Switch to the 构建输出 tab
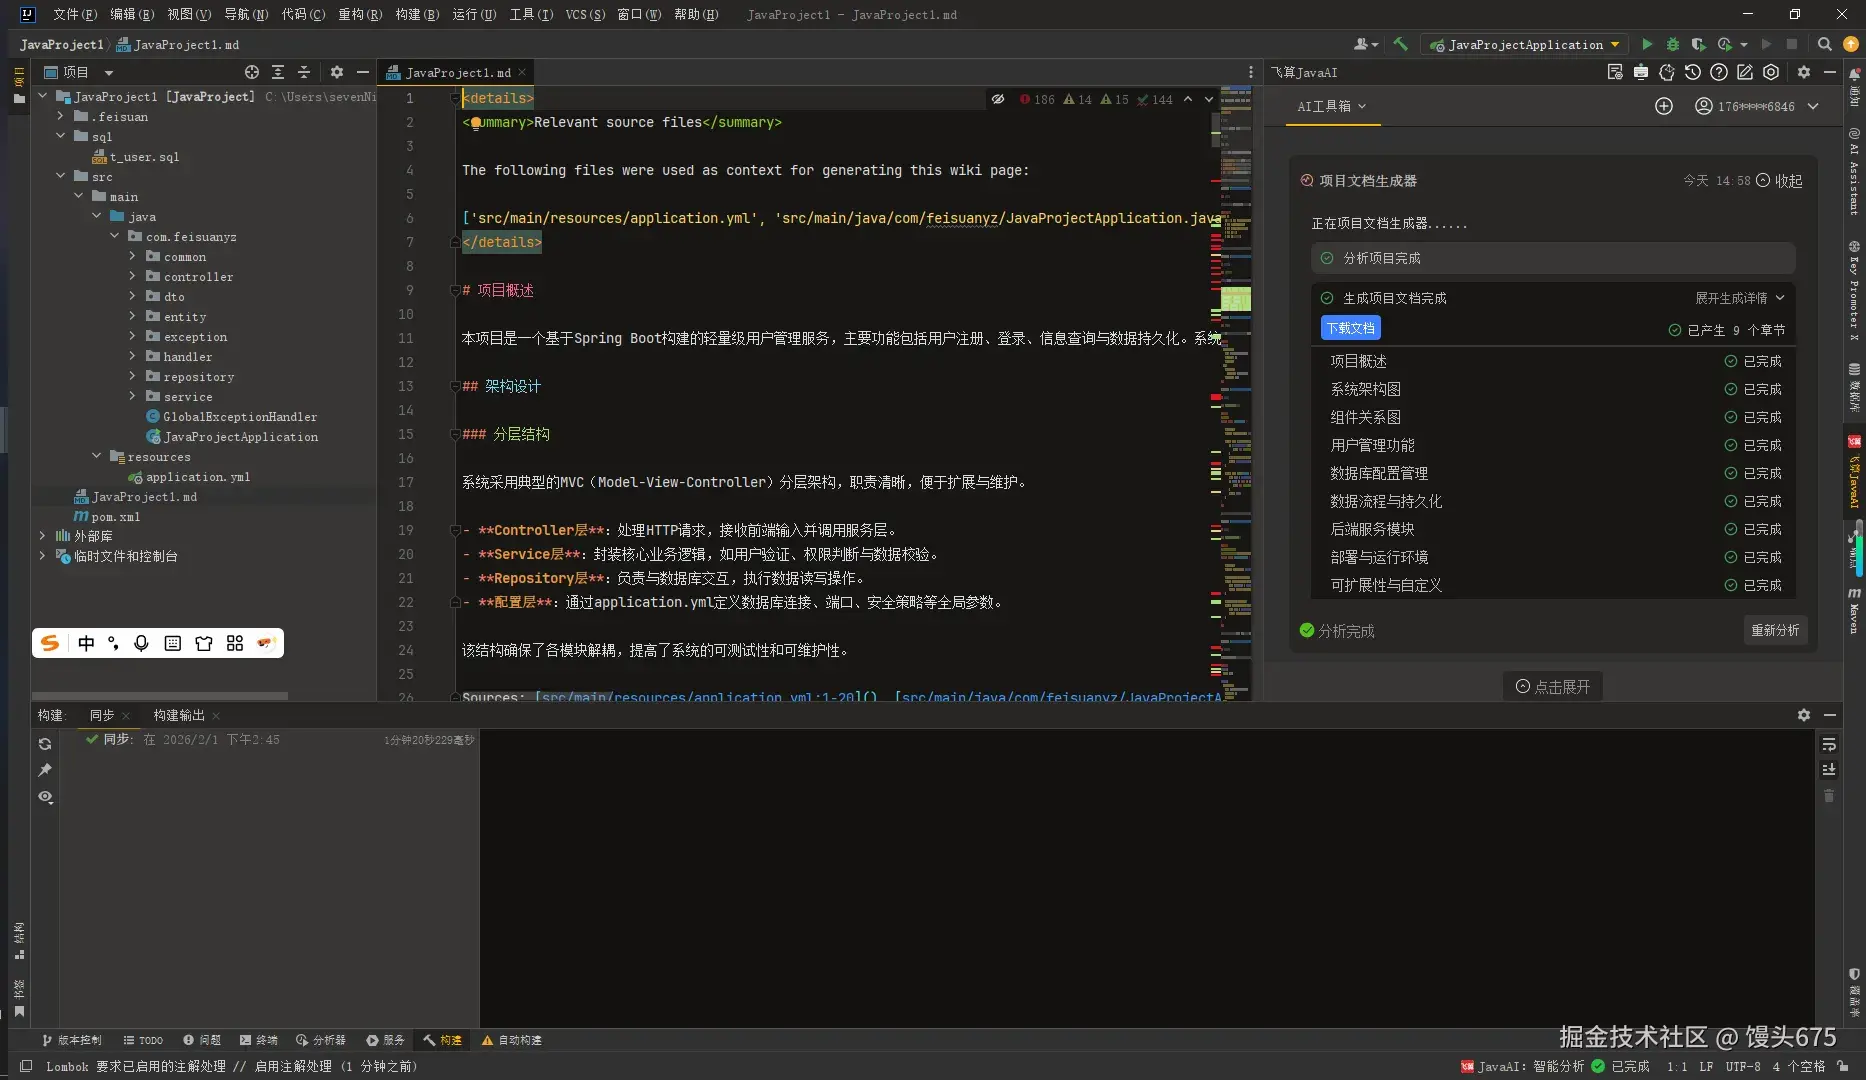The height and width of the screenshot is (1080, 1866). (x=177, y=715)
